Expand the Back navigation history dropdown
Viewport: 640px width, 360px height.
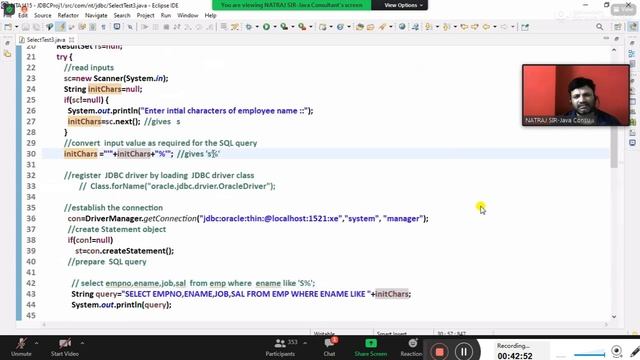pyautogui.click(x=495, y=27)
